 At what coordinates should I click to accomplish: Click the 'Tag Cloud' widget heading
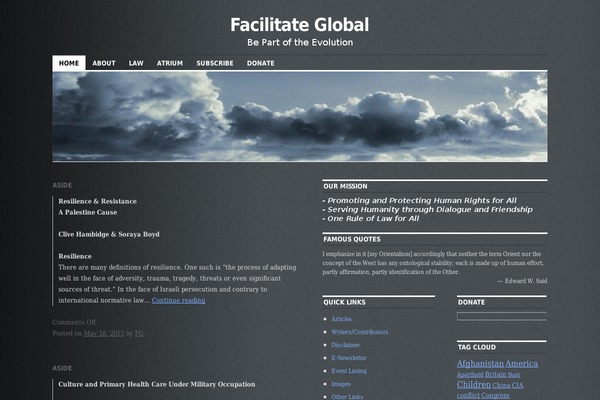click(x=477, y=348)
